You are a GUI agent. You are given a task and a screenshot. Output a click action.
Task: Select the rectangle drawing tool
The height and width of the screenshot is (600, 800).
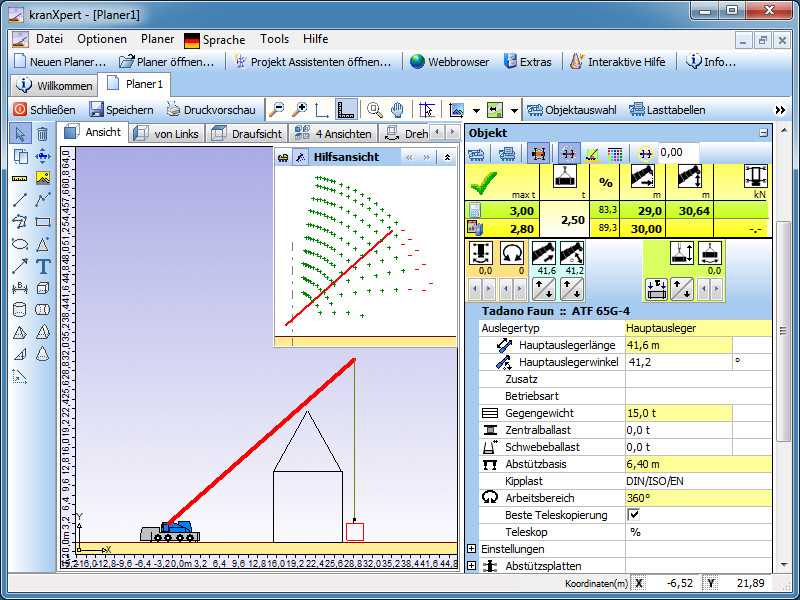pyautogui.click(x=43, y=222)
